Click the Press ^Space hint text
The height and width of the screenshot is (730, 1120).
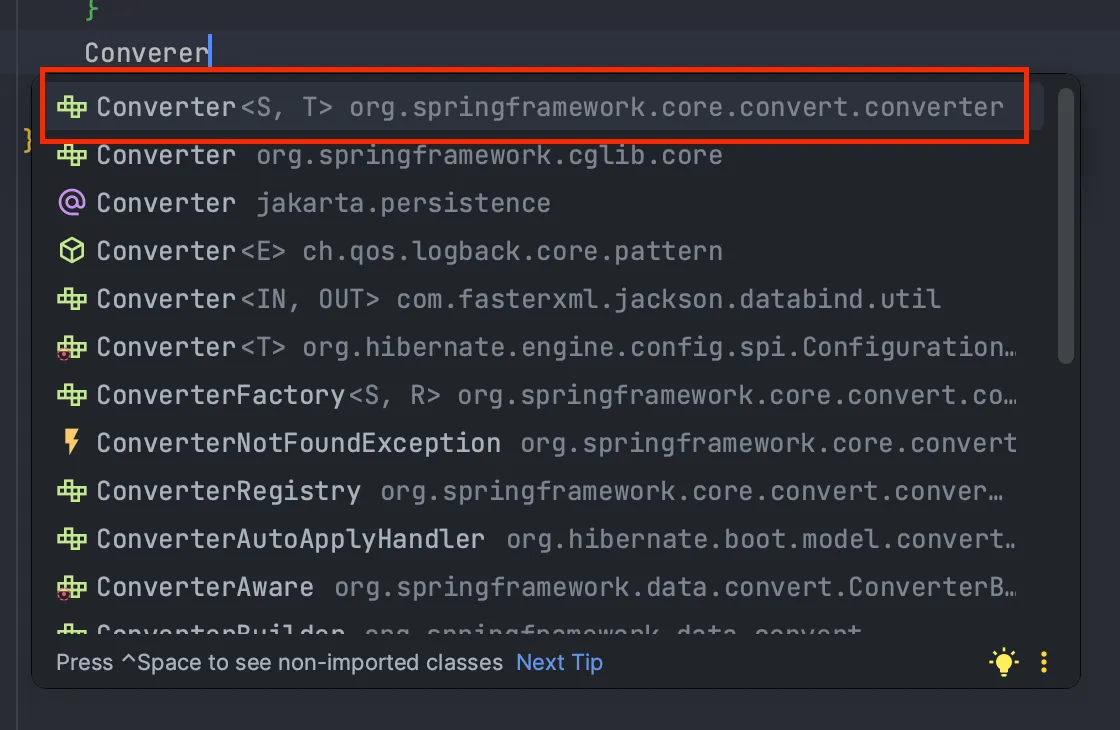point(280,662)
